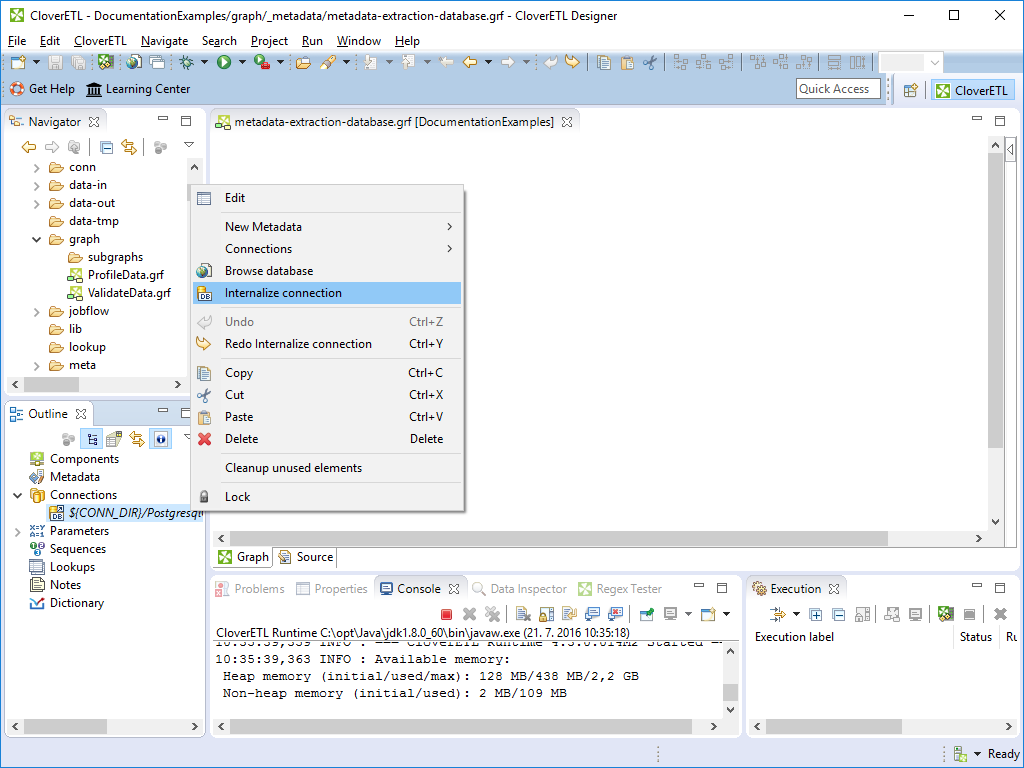
Task: Click the Quick Access search field
Action: 837,89
